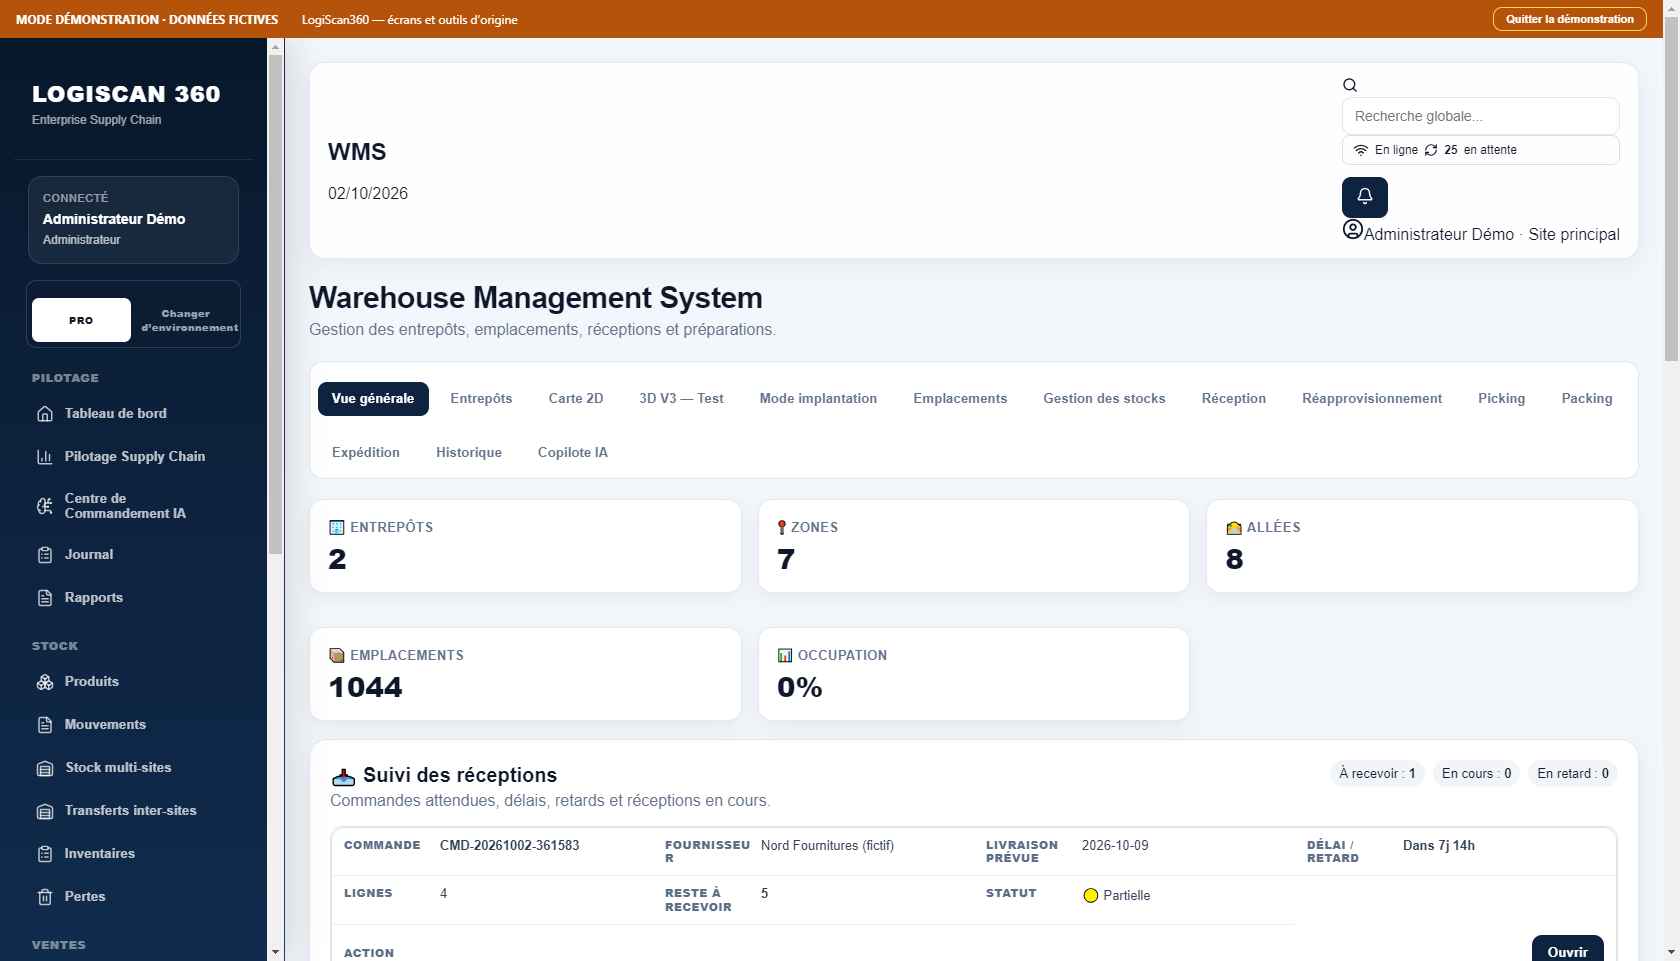1680x961 pixels.
Task: Select the Vue générale tab
Action: coord(373,398)
